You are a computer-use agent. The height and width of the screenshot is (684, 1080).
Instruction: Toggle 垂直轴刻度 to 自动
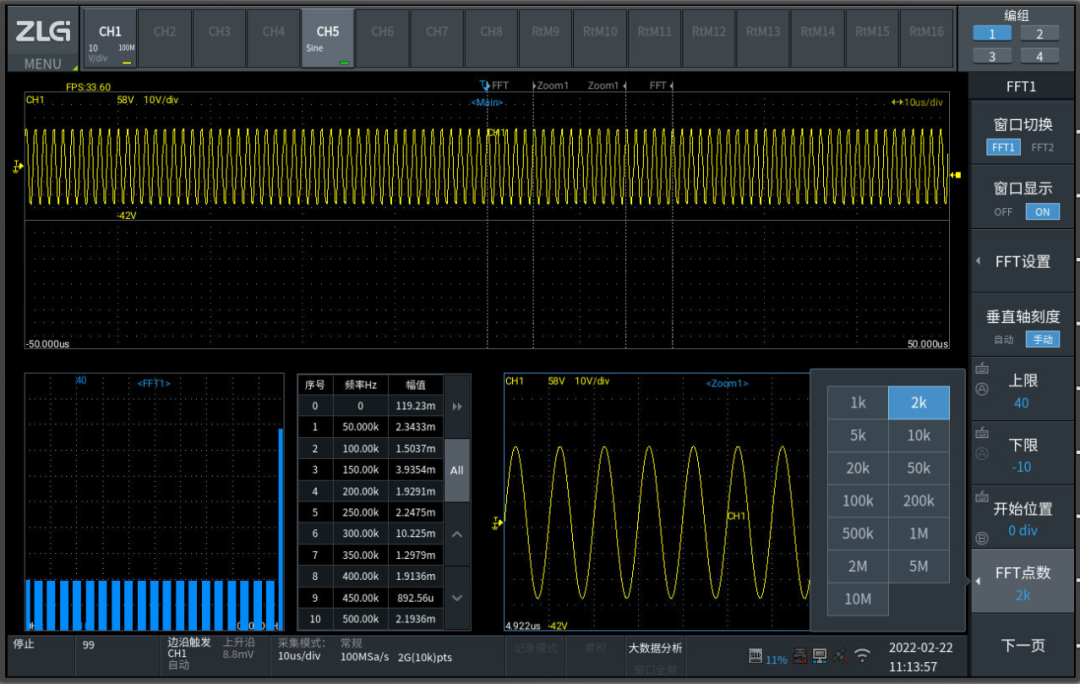pos(1003,340)
